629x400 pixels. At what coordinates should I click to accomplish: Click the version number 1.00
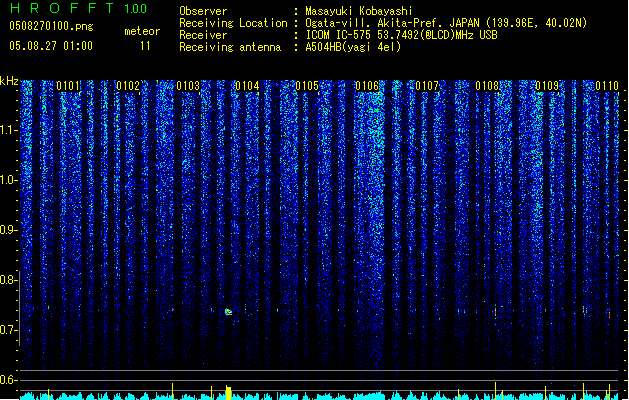point(135,9)
